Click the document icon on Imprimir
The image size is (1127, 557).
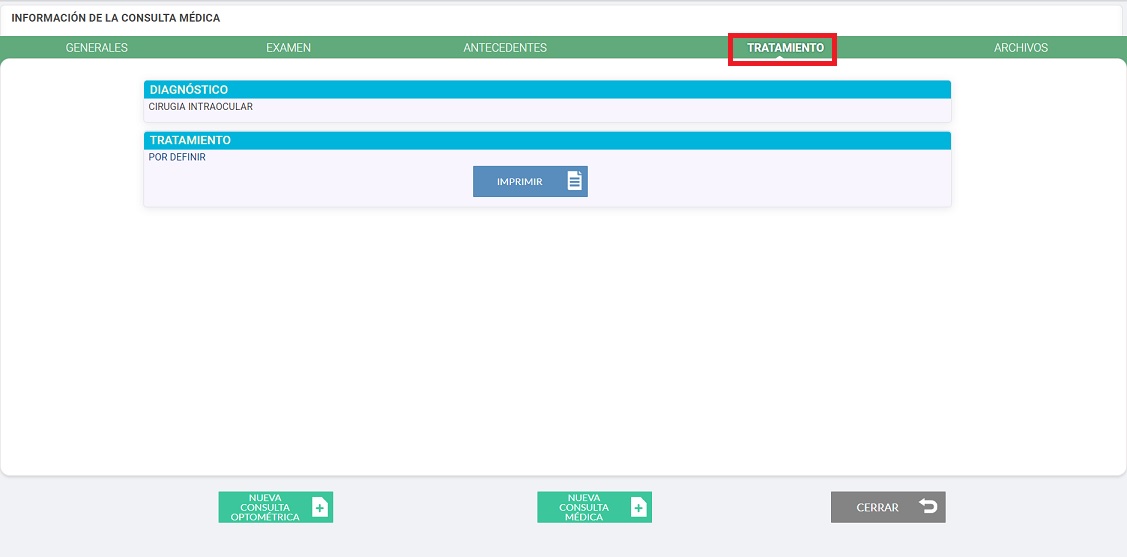(574, 181)
